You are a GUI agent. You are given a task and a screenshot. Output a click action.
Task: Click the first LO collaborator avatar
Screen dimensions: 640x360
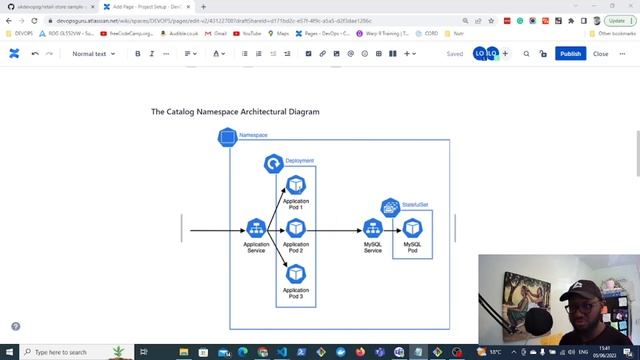479,53
